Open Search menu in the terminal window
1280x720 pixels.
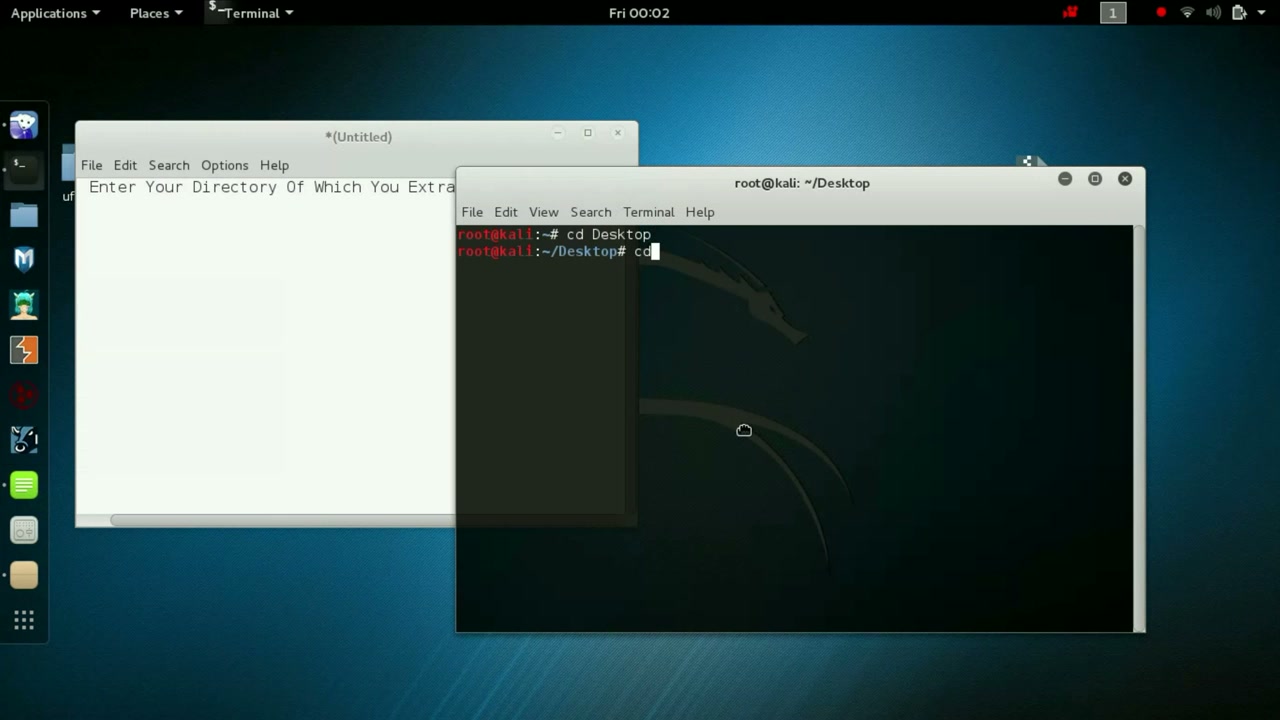[590, 212]
